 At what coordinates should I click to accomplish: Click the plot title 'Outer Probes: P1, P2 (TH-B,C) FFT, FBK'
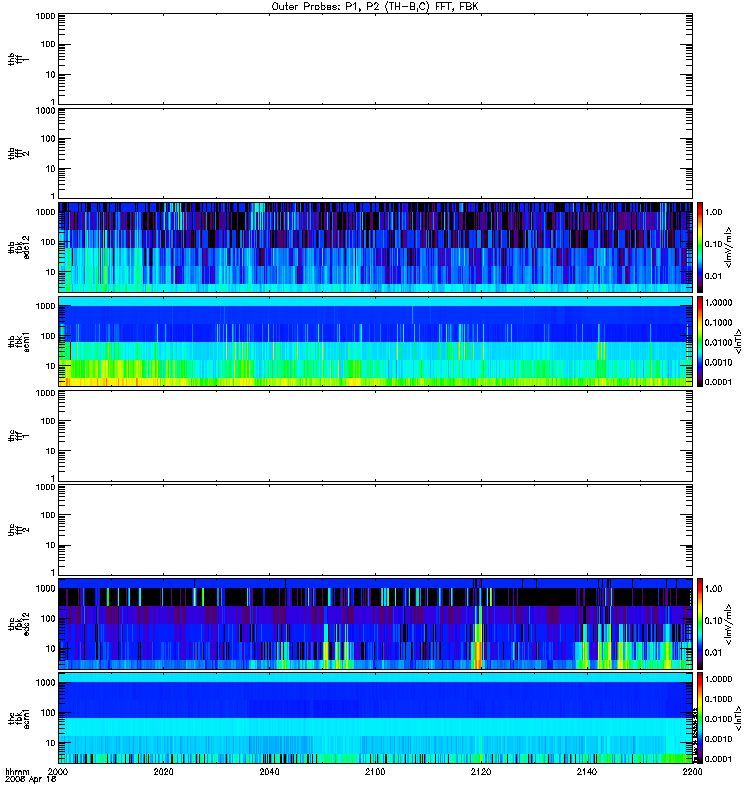[x=375, y=7]
